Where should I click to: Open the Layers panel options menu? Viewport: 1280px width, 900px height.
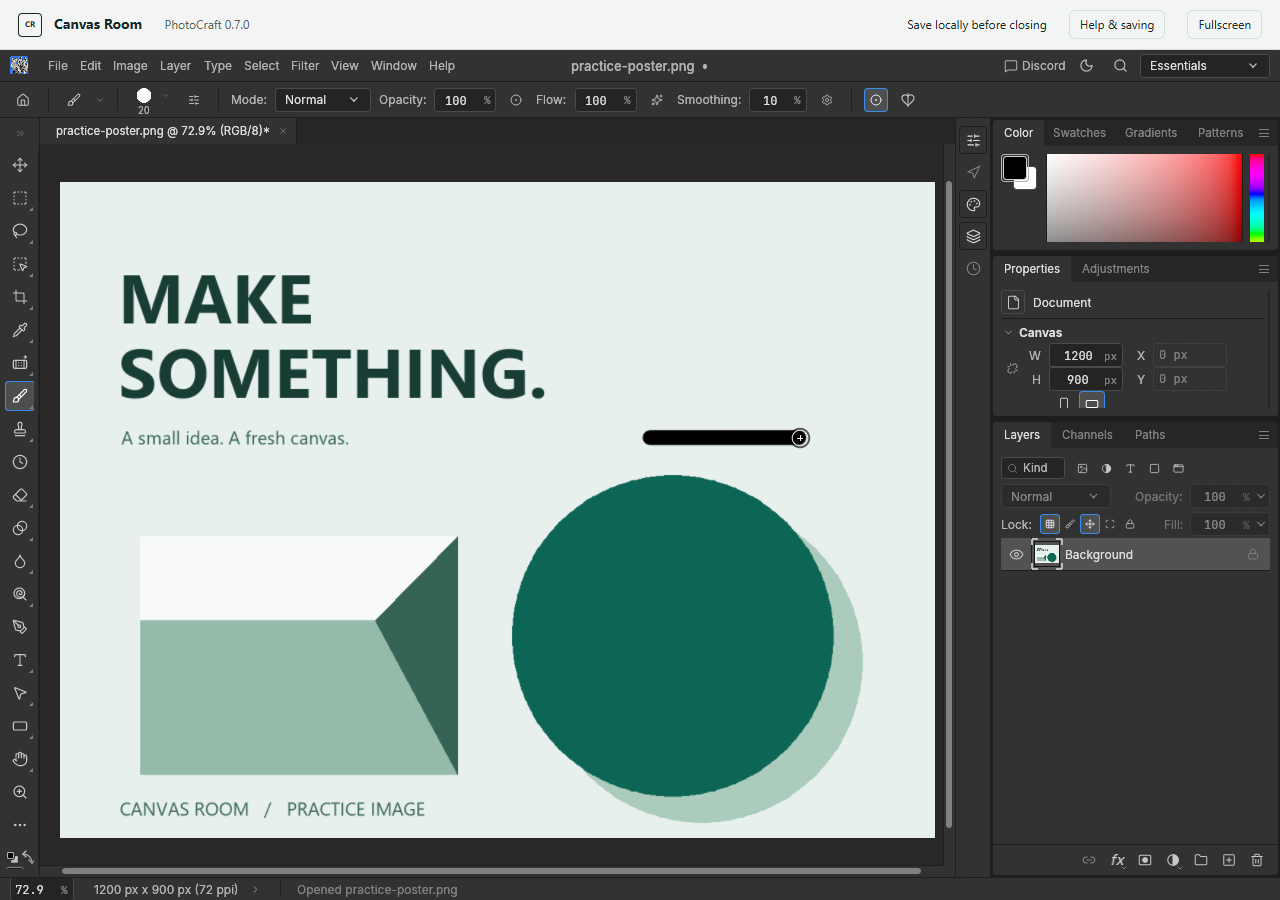(x=1264, y=435)
